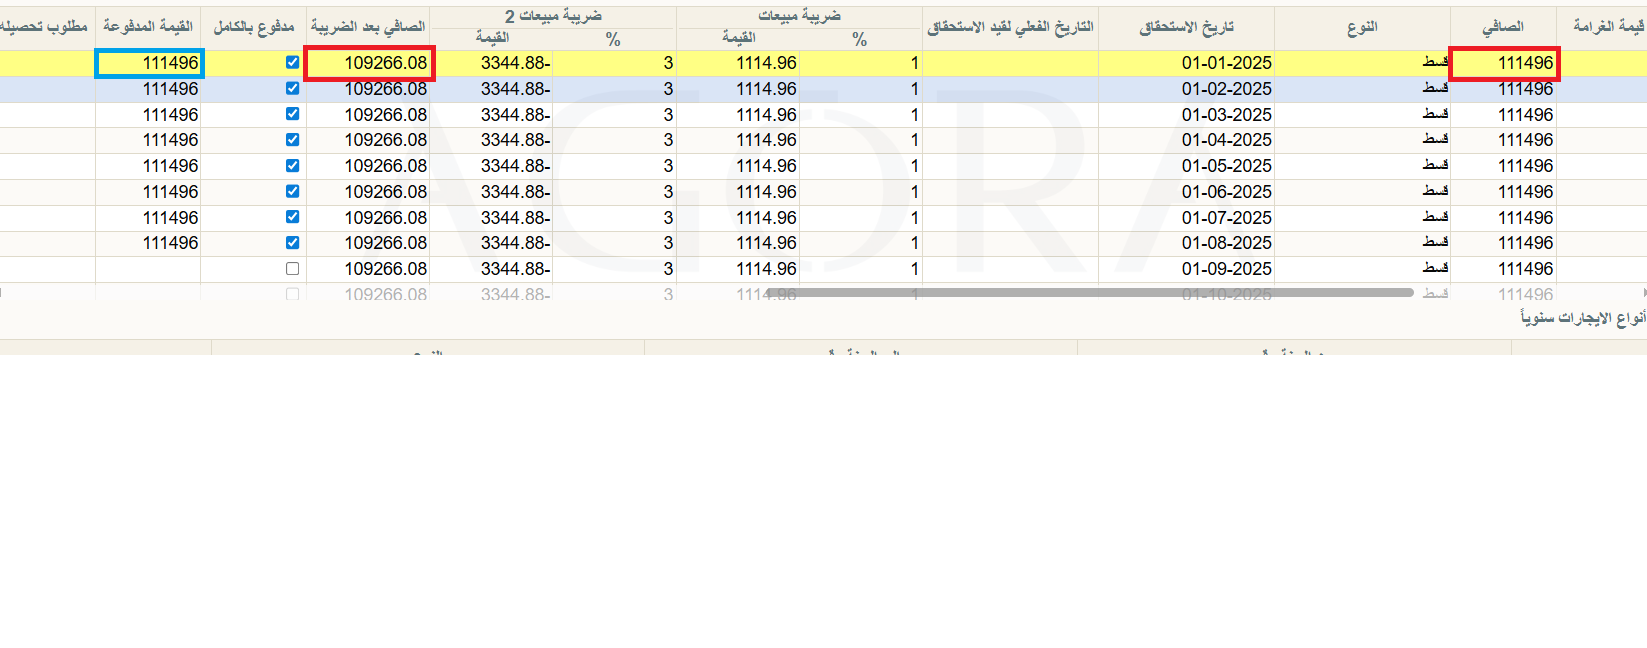
Task: Click the قسط type cell in row 01-08-2025
Action: [1362, 243]
